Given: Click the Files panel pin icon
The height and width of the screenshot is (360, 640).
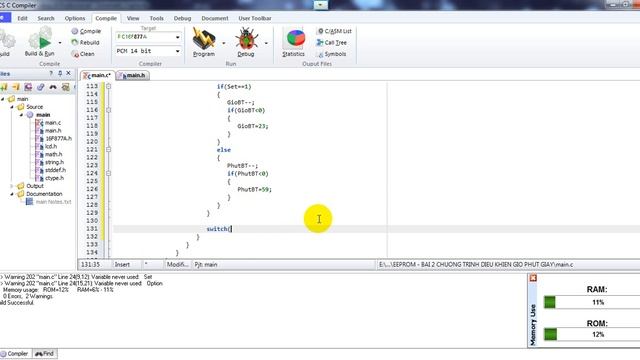Looking at the screenshot, I should [60, 73].
